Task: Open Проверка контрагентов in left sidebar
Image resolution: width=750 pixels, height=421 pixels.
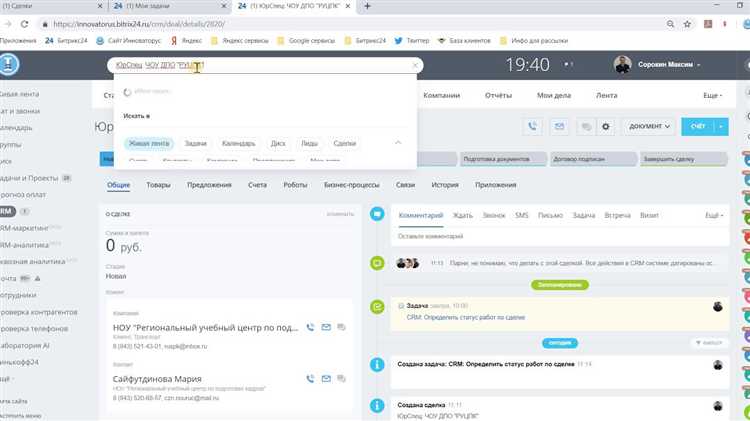Action: (39, 312)
